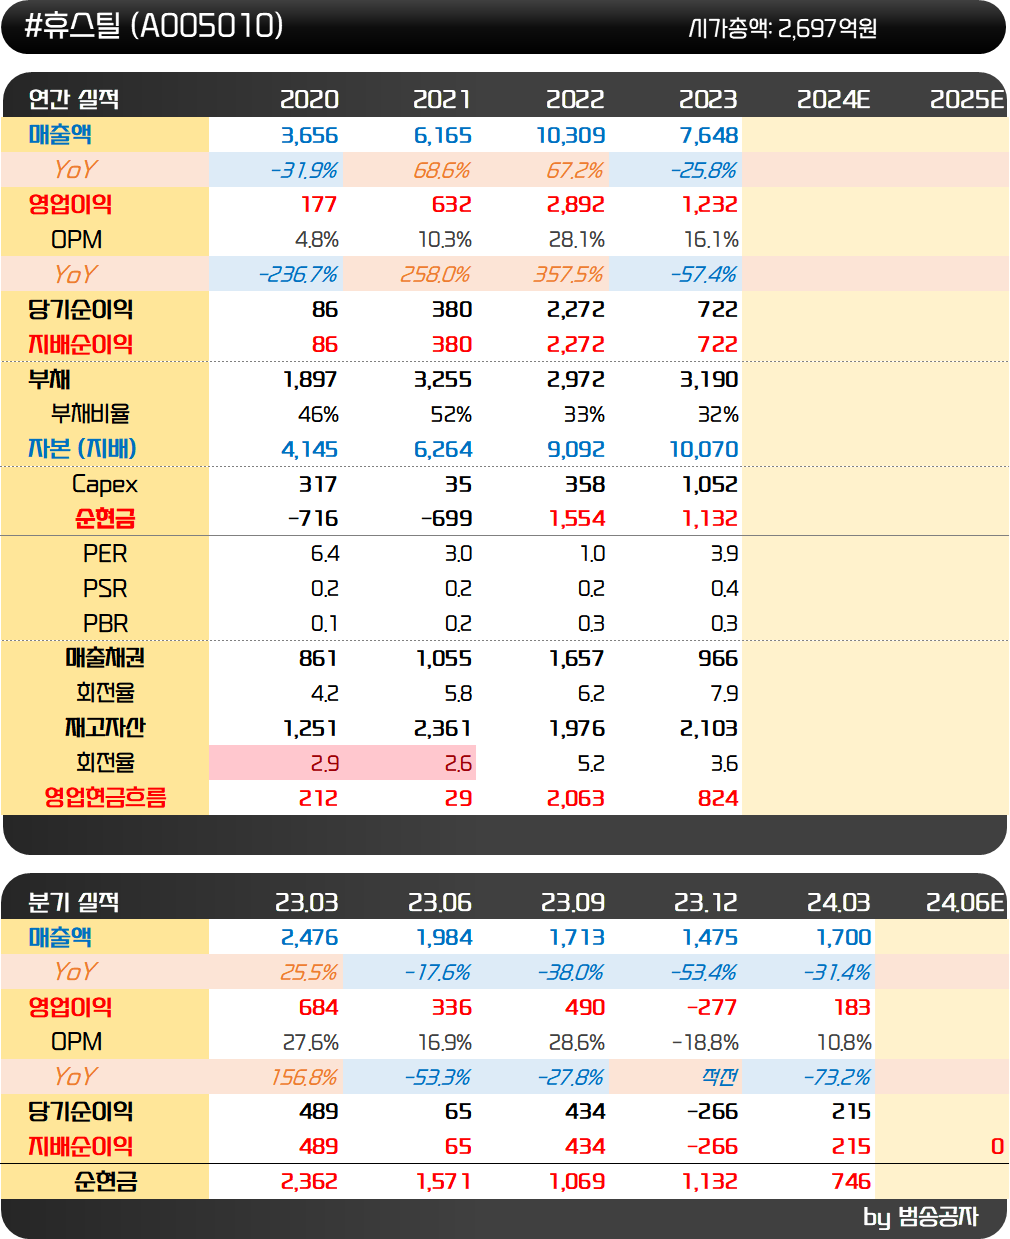Click operating profit YoY '-236.7%'

pos(298,274)
